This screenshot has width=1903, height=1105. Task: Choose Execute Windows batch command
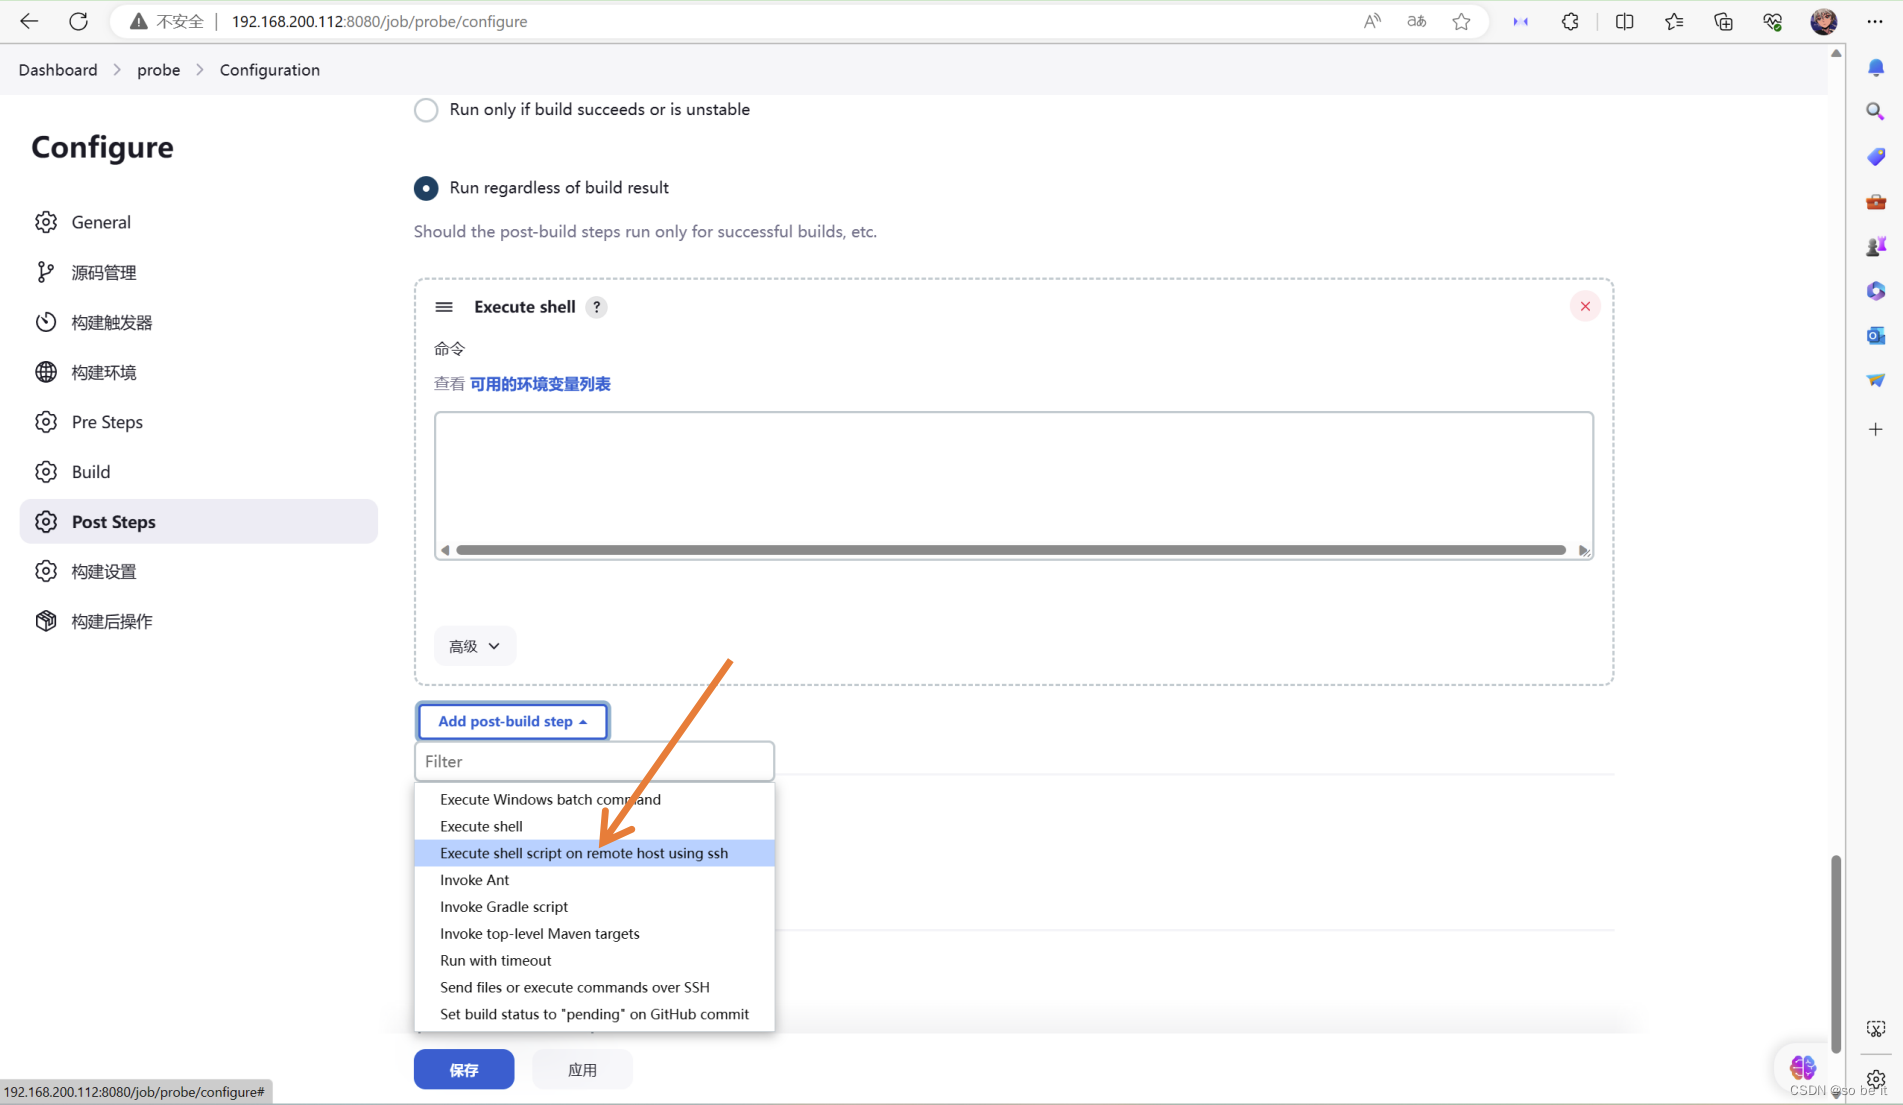pyautogui.click(x=594, y=799)
